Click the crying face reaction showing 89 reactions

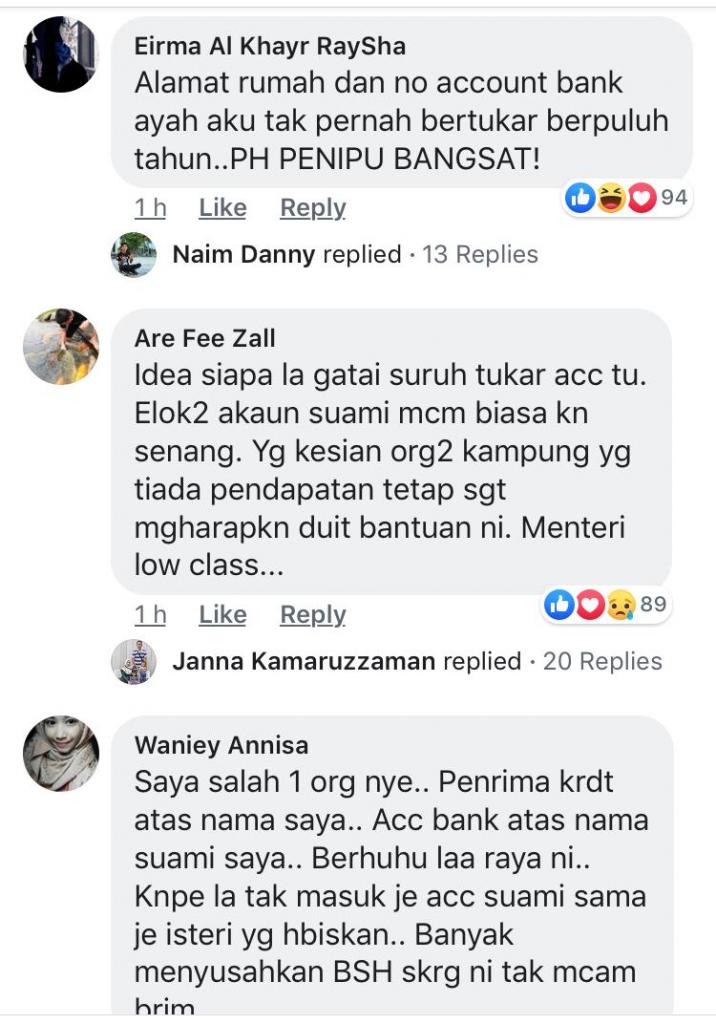coord(621,605)
